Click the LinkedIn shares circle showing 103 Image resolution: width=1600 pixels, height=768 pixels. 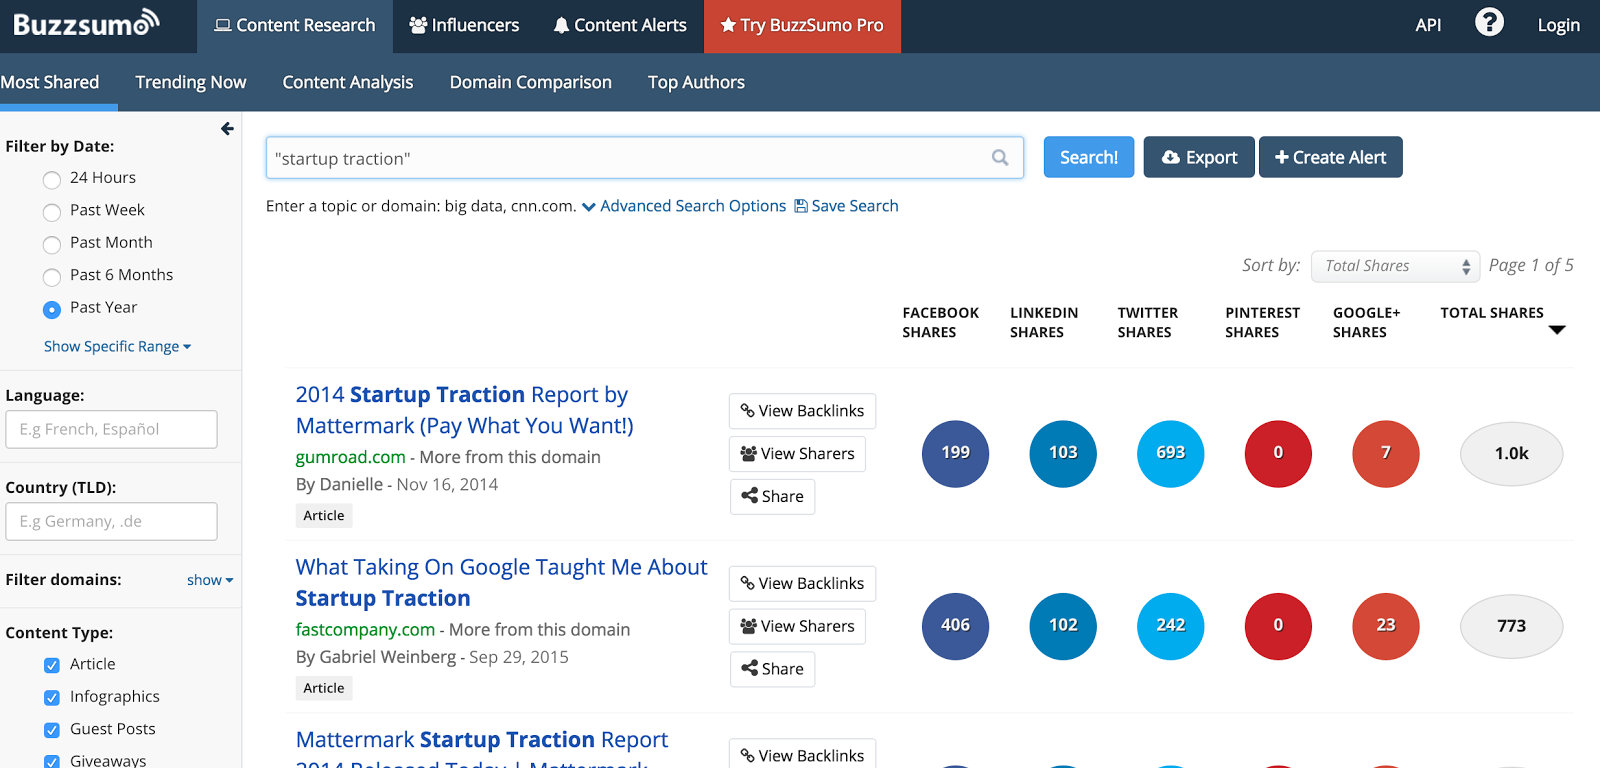(x=1063, y=453)
